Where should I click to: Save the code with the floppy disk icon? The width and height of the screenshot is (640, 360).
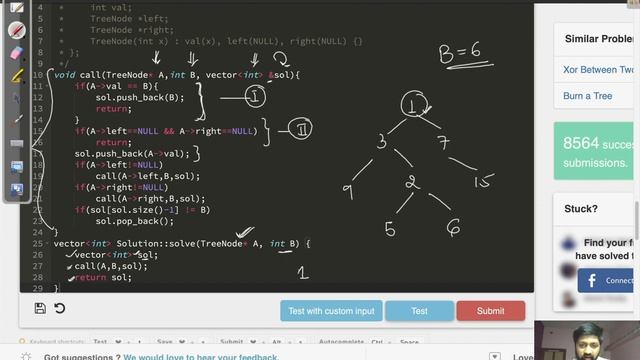pyautogui.click(x=40, y=308)
